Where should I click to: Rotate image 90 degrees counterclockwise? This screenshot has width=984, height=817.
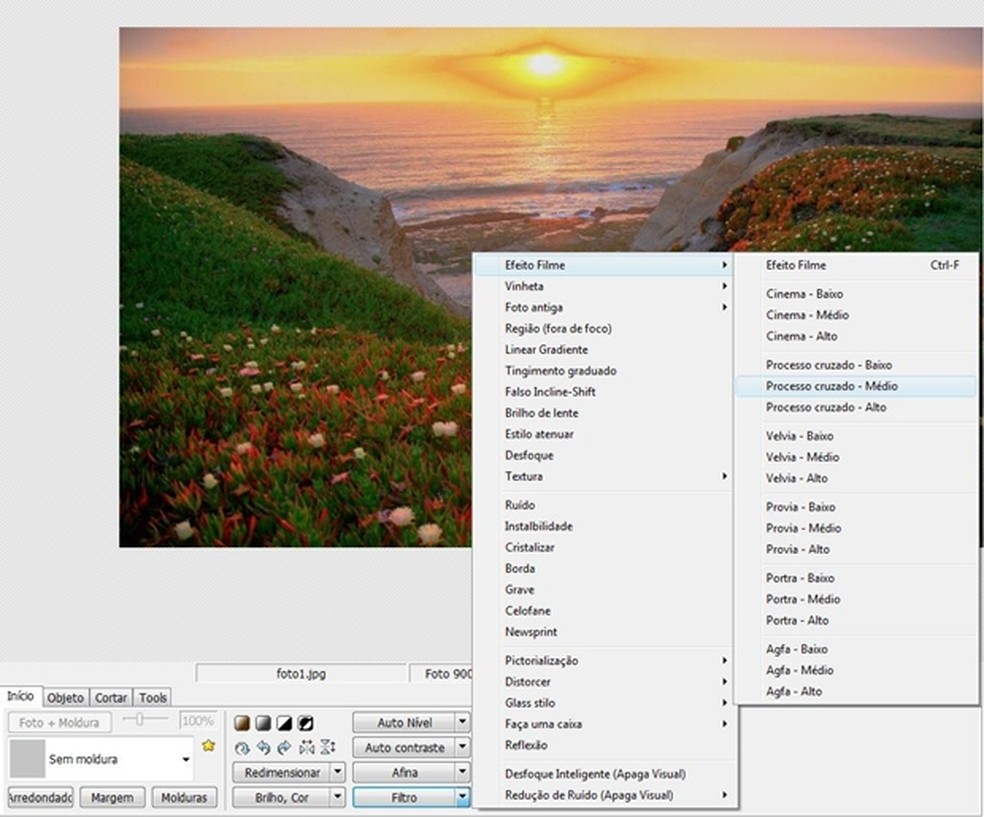pos(262,748)
